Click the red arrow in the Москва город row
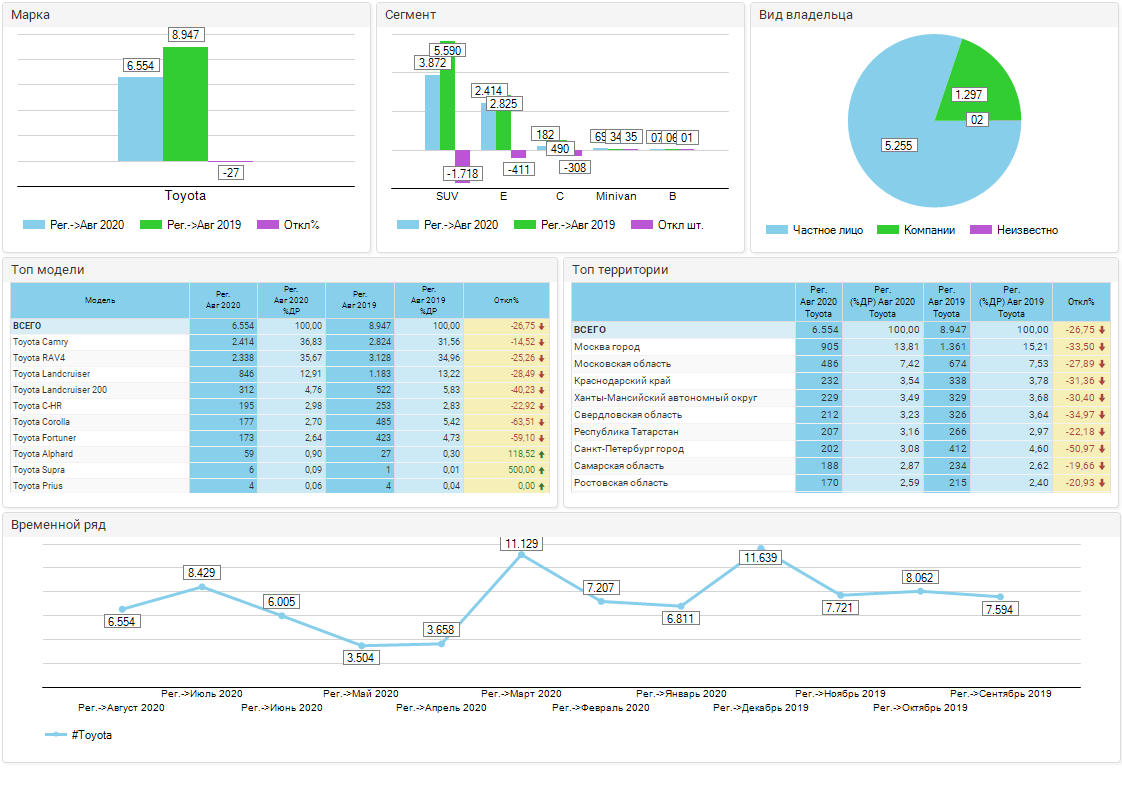 (1102, 347)
